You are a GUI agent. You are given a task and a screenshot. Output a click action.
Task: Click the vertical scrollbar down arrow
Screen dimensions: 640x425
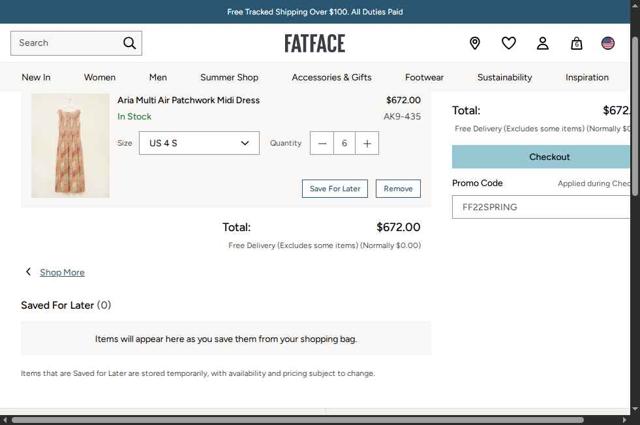coord(635,409)
